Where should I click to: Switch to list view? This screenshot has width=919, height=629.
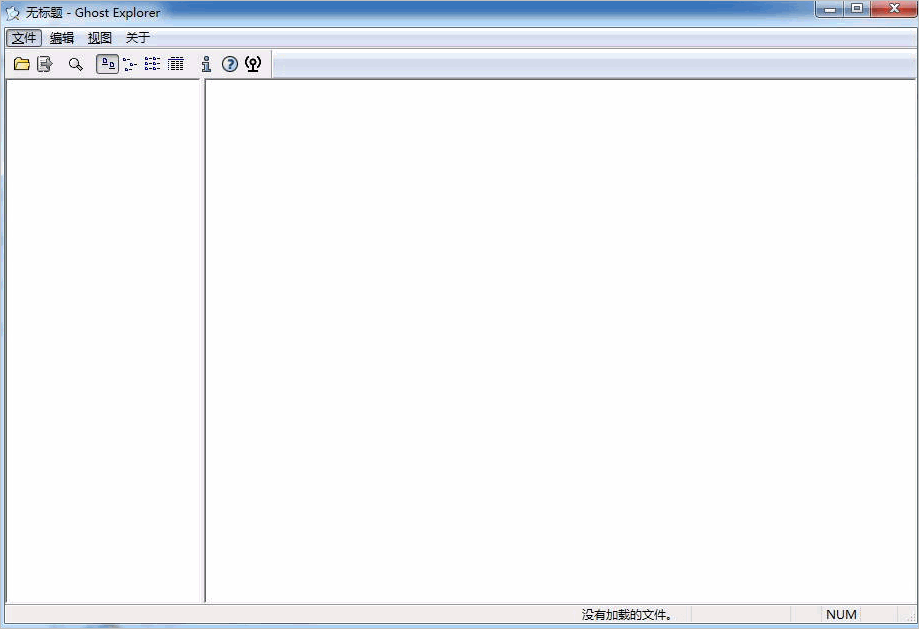pyautogui.click(x=152, y=64)
